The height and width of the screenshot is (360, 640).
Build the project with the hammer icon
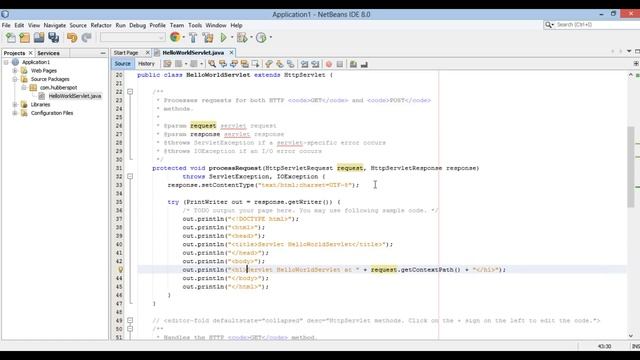(193, 38)
